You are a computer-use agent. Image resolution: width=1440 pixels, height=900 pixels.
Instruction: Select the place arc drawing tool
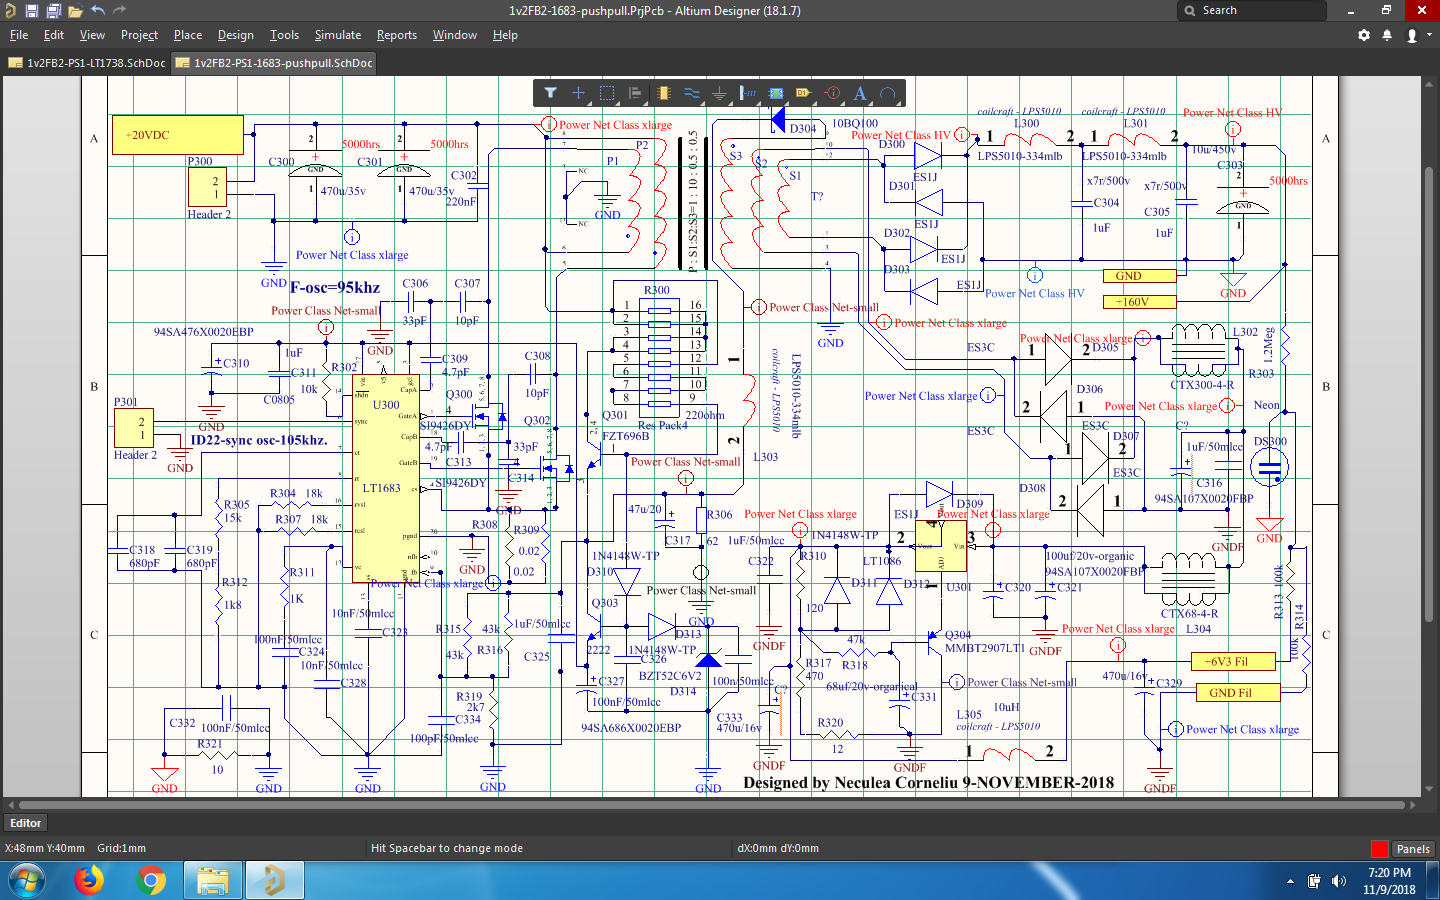tap(888, 93)
